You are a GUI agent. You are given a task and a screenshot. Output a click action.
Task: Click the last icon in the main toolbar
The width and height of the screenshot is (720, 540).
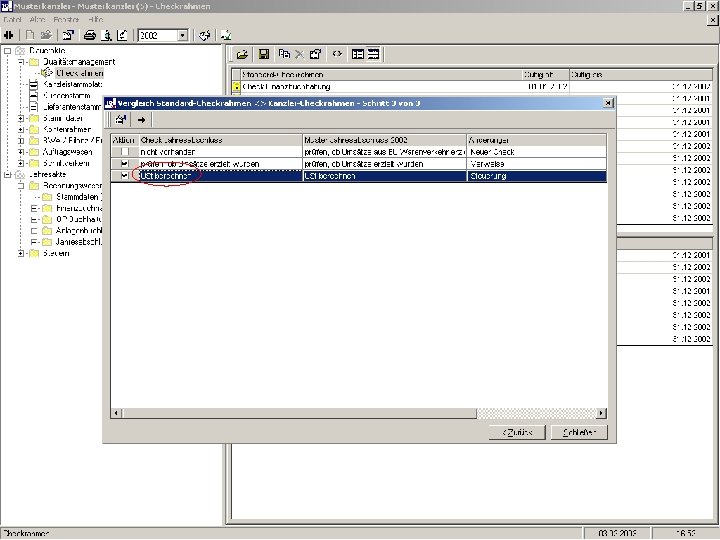click(x=226, y=35)
